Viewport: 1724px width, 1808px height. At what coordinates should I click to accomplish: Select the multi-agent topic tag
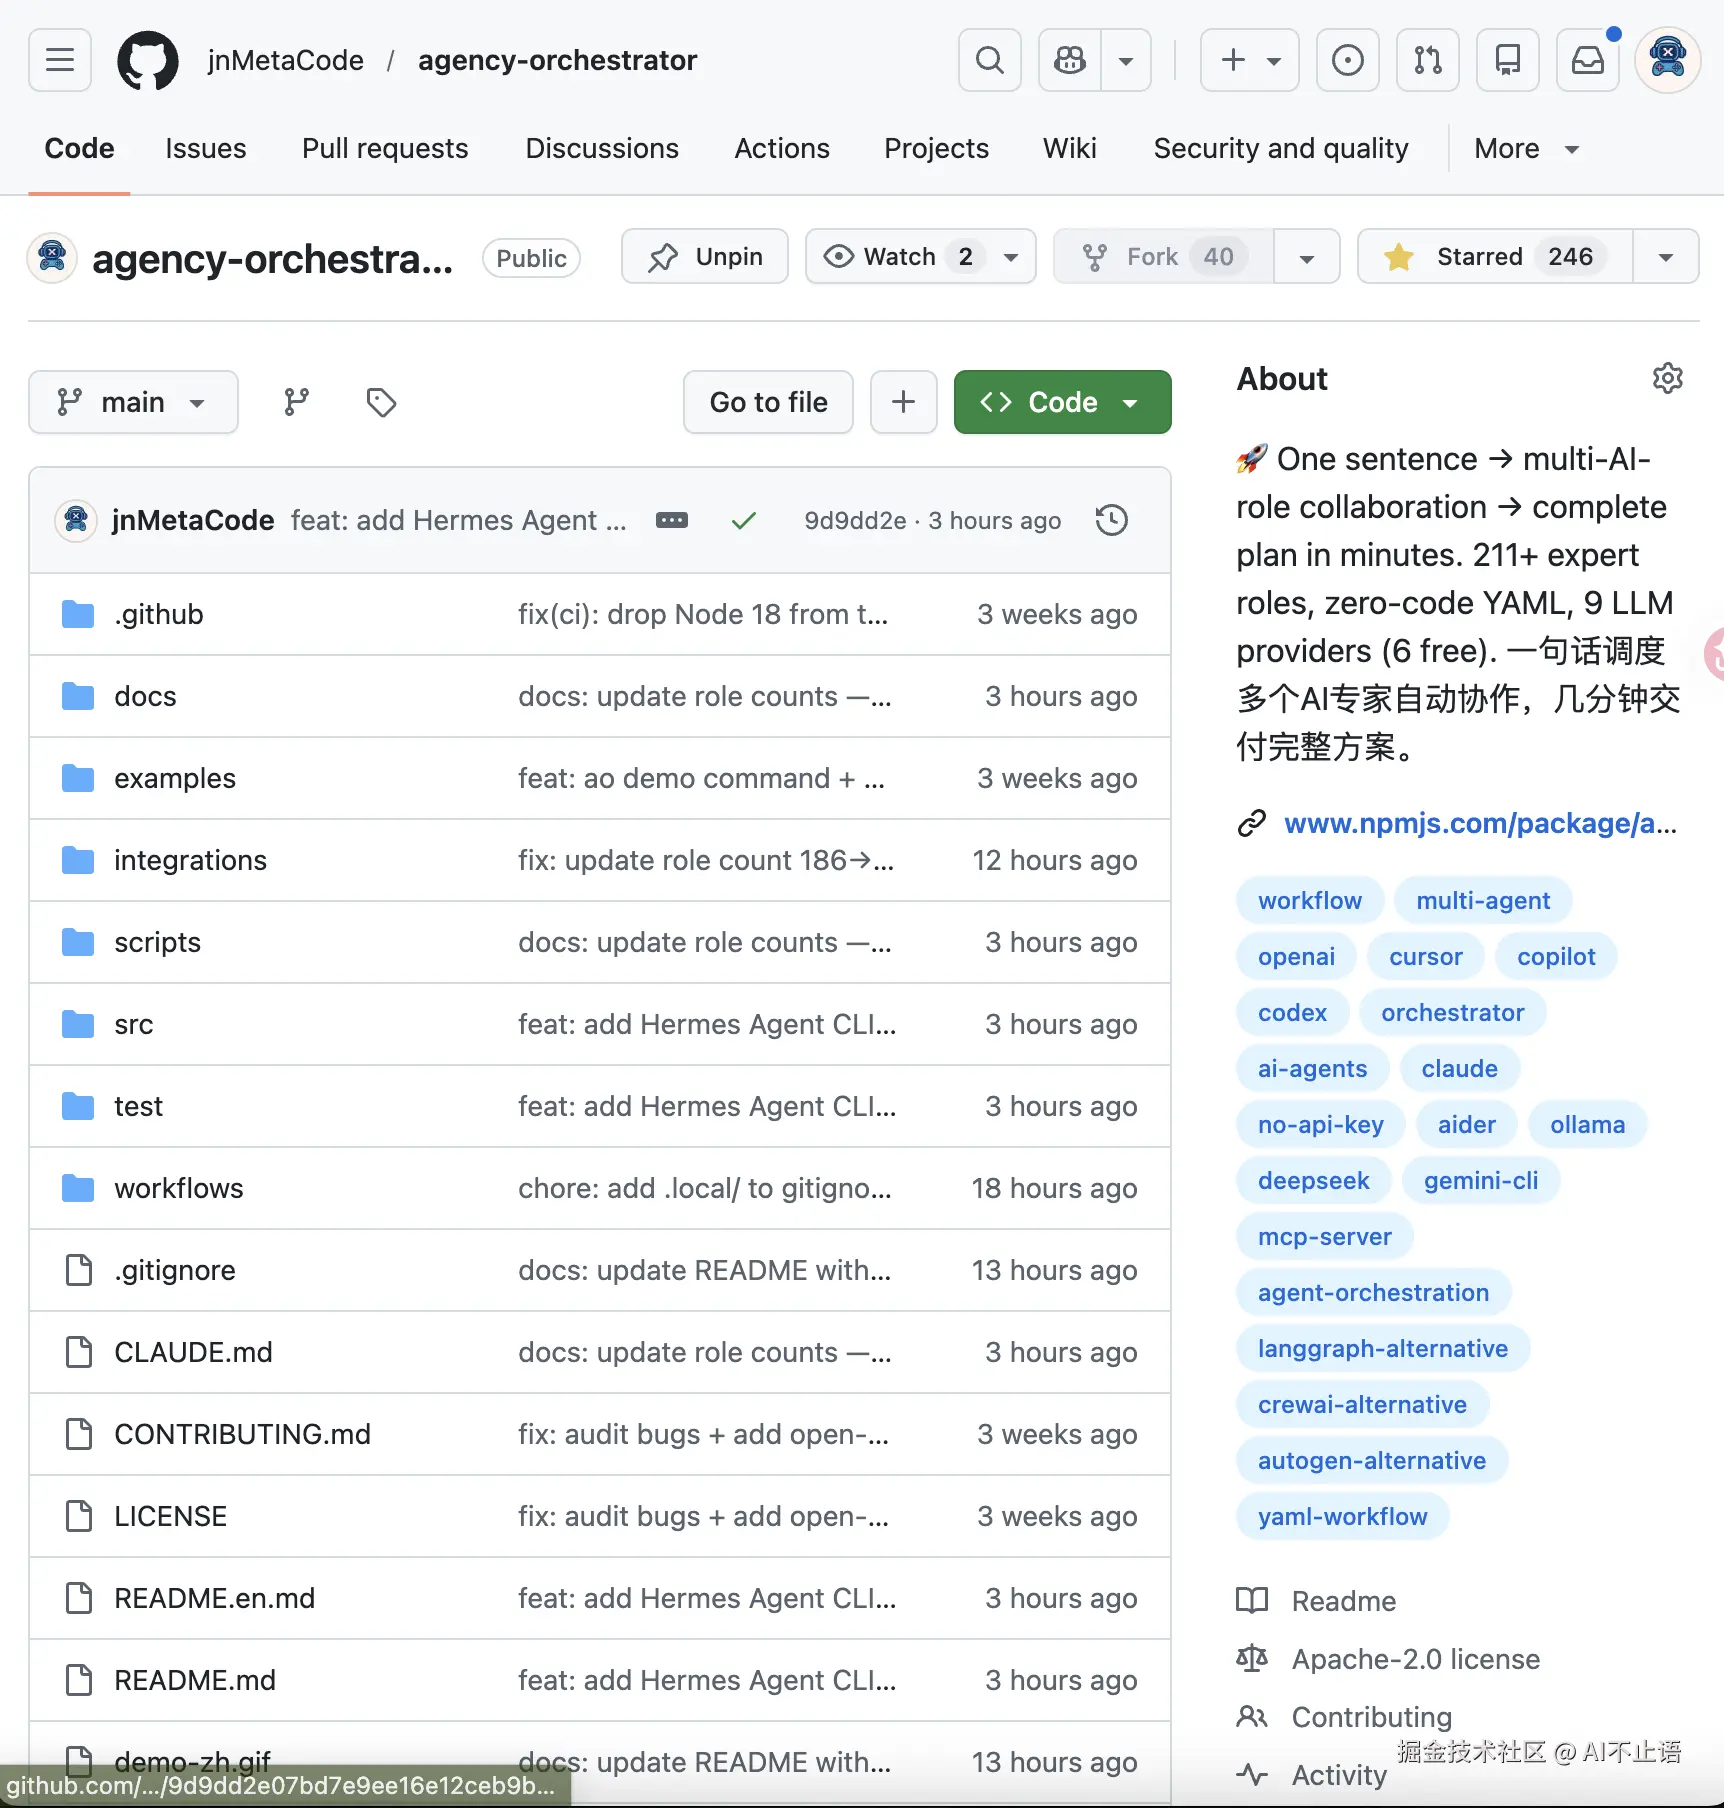pos(1483,900)
